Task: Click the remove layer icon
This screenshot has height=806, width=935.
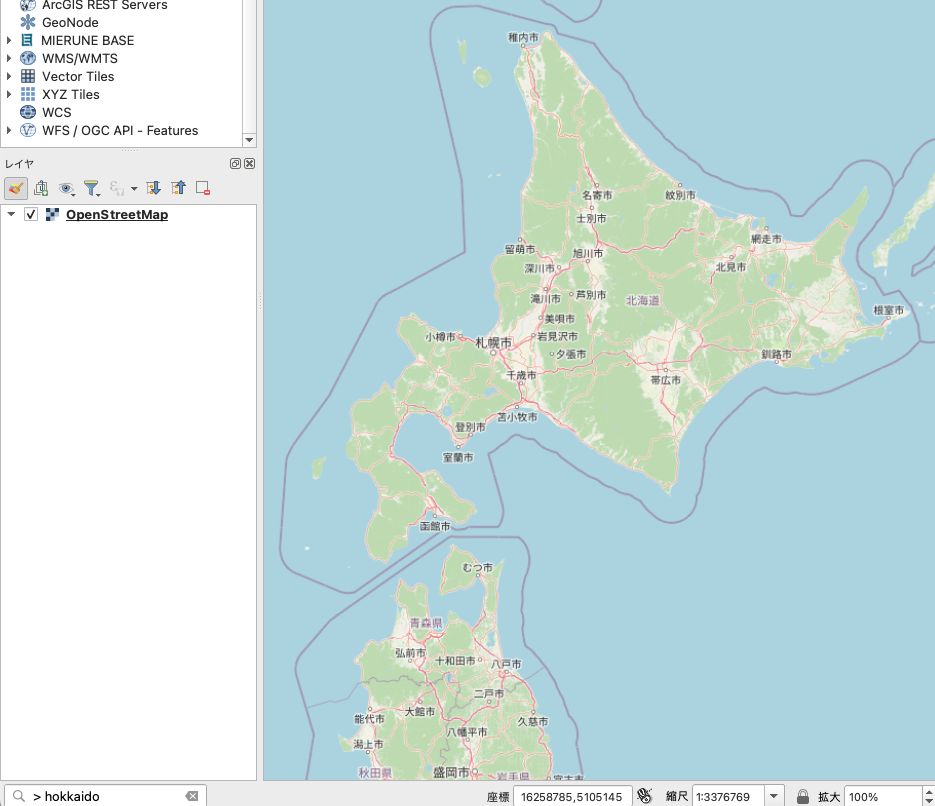Action: [x=203, y=188]
